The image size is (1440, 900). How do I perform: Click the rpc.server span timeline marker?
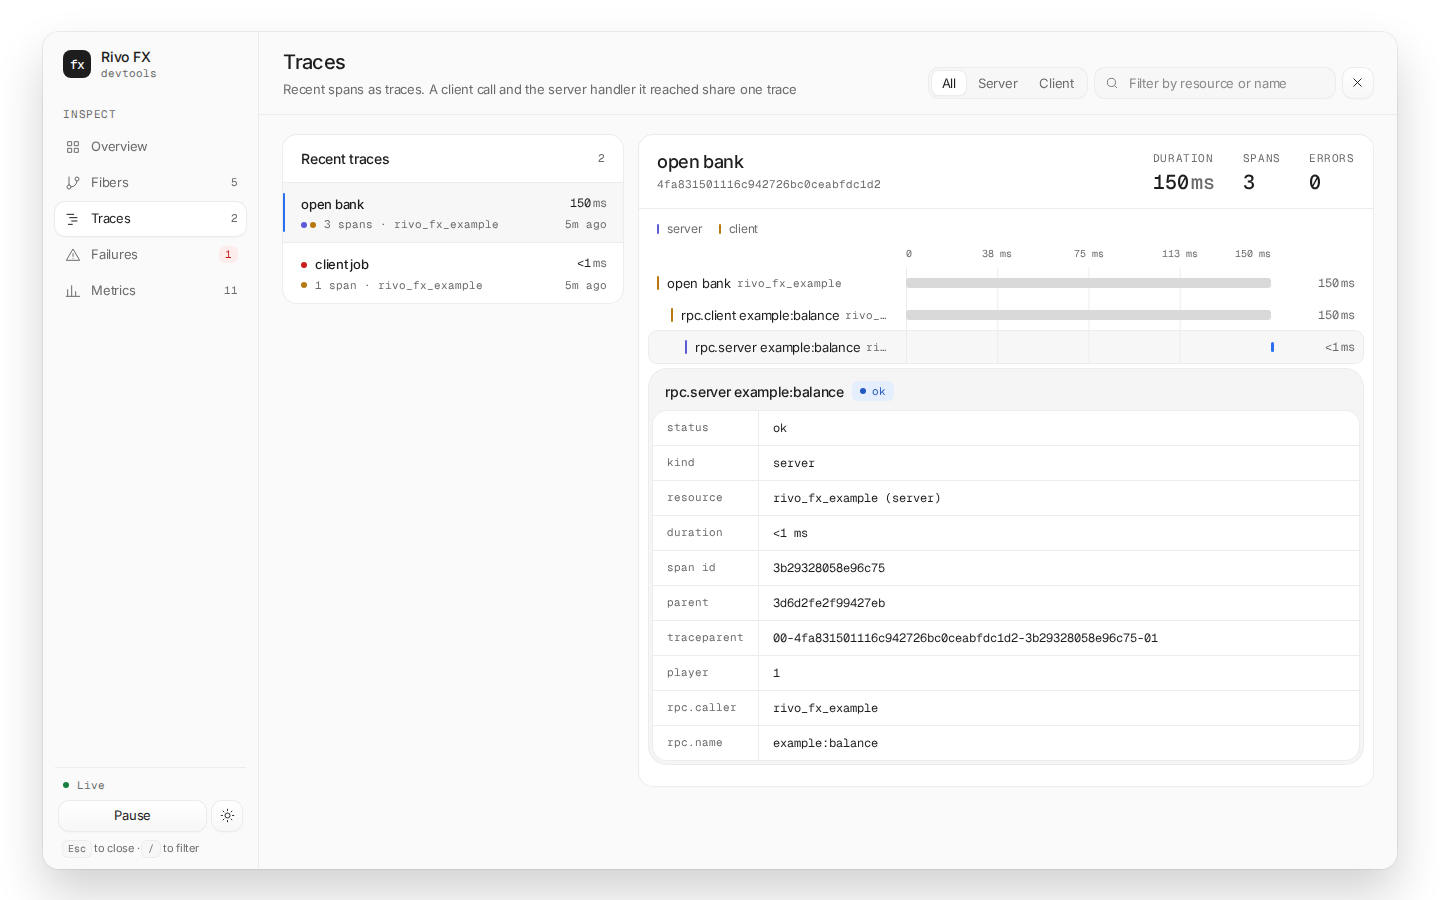(x=1272, y=348)
